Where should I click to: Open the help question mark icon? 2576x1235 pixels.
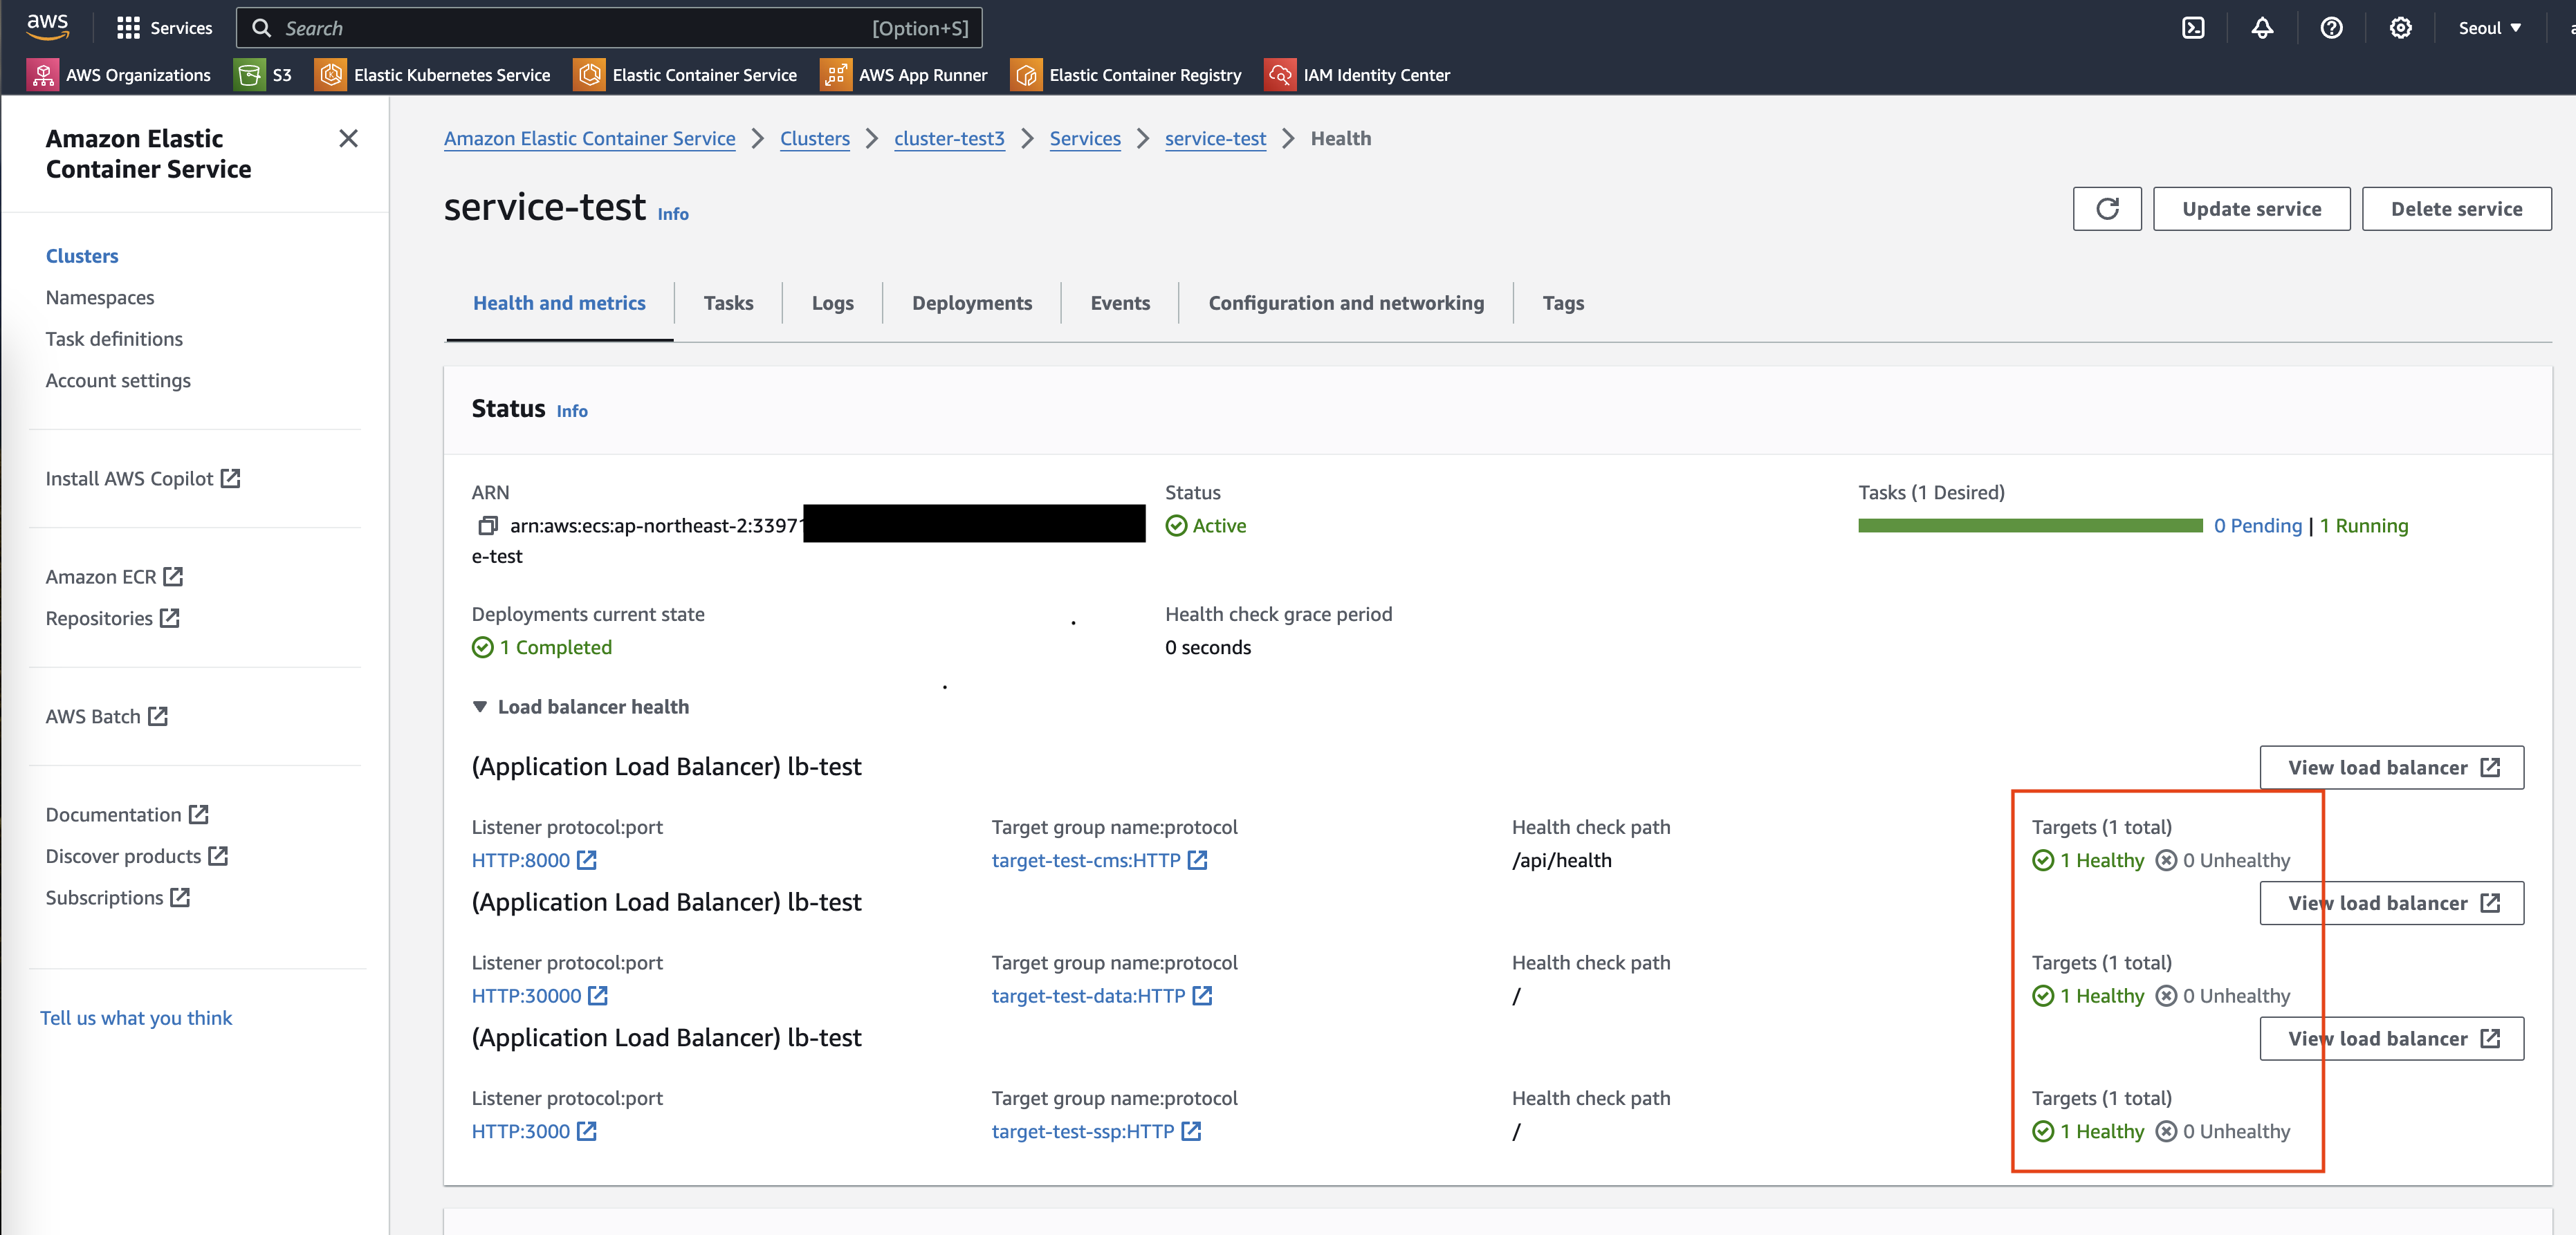(2331, 28)
